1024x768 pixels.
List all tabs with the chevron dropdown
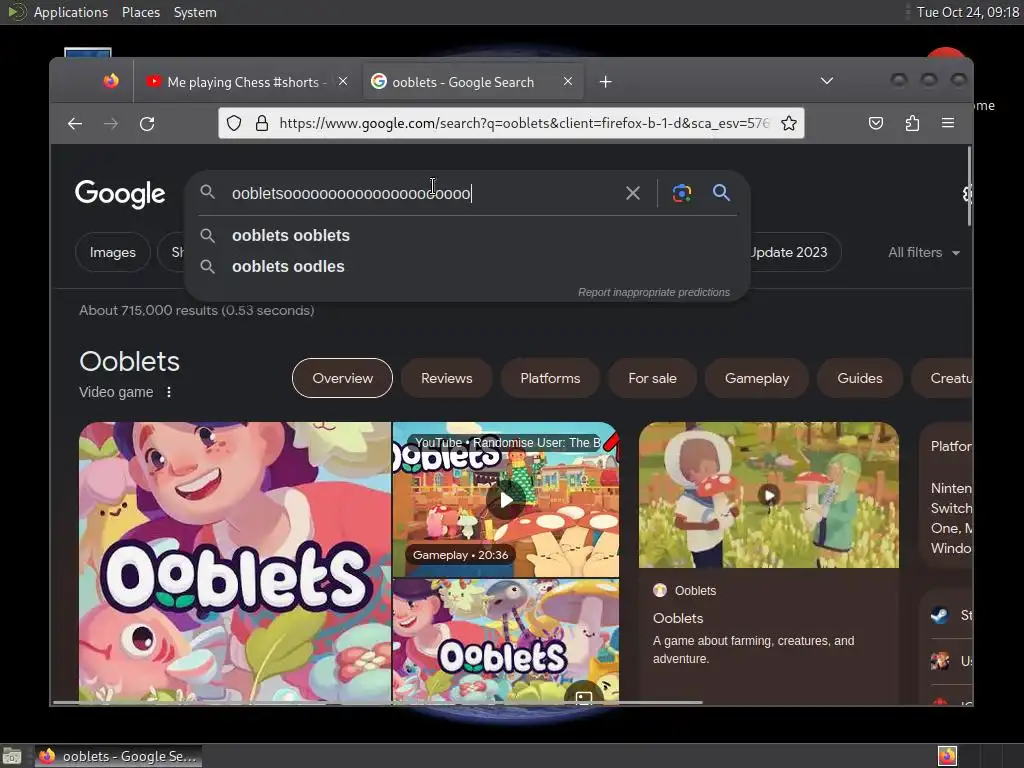(827, 81)
